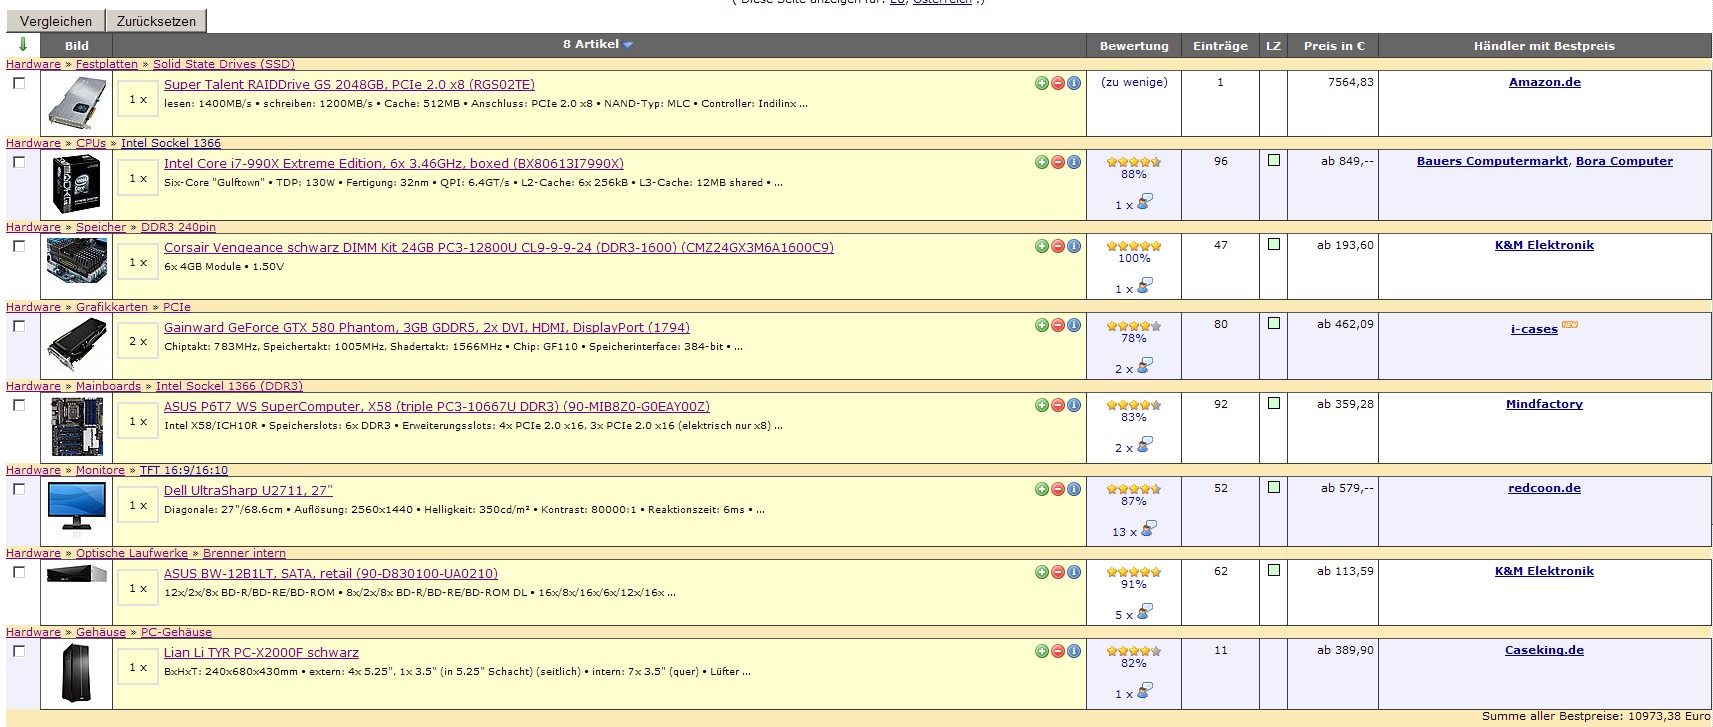Open info icon for ASUS BW-12B1LT
Image resolution: width=1713 pixels, height=727 pixels.
1074,572
